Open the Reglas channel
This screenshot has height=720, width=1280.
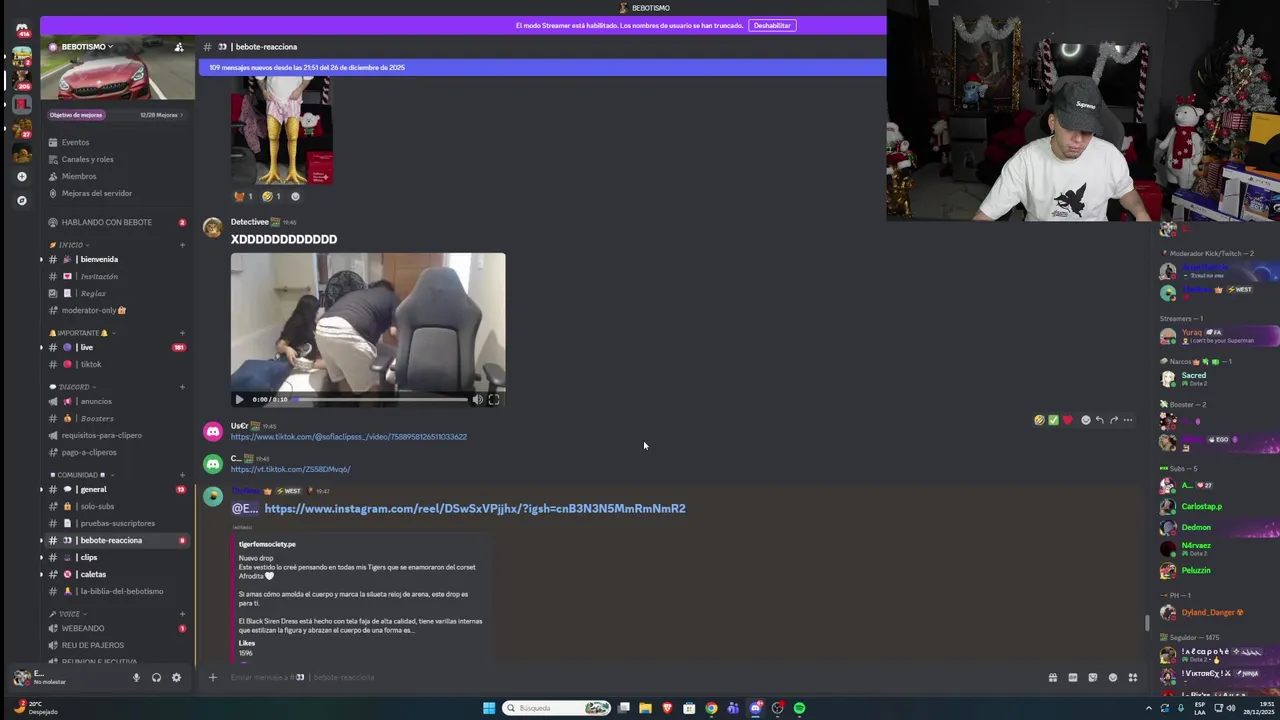click(117, 293)
